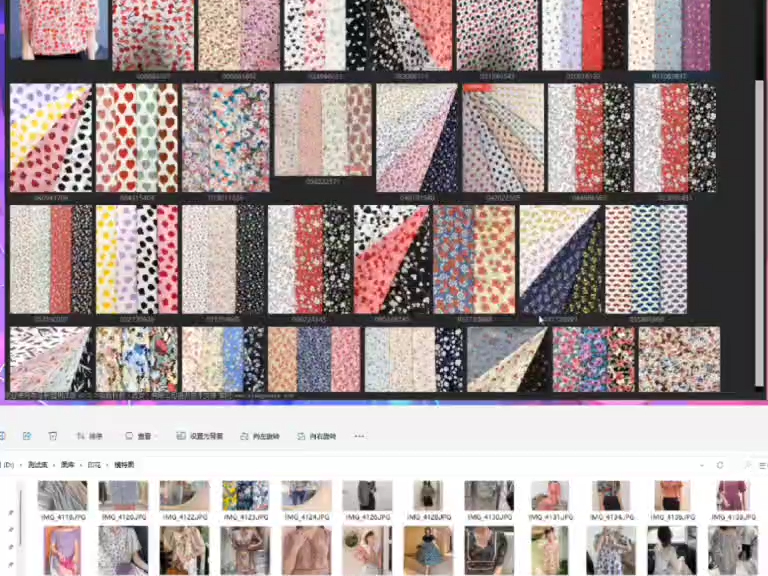The height and width of the screenshot is (576, 768).
Task: Select purple top on orange background photo
Action: click(x=62, y=551)
